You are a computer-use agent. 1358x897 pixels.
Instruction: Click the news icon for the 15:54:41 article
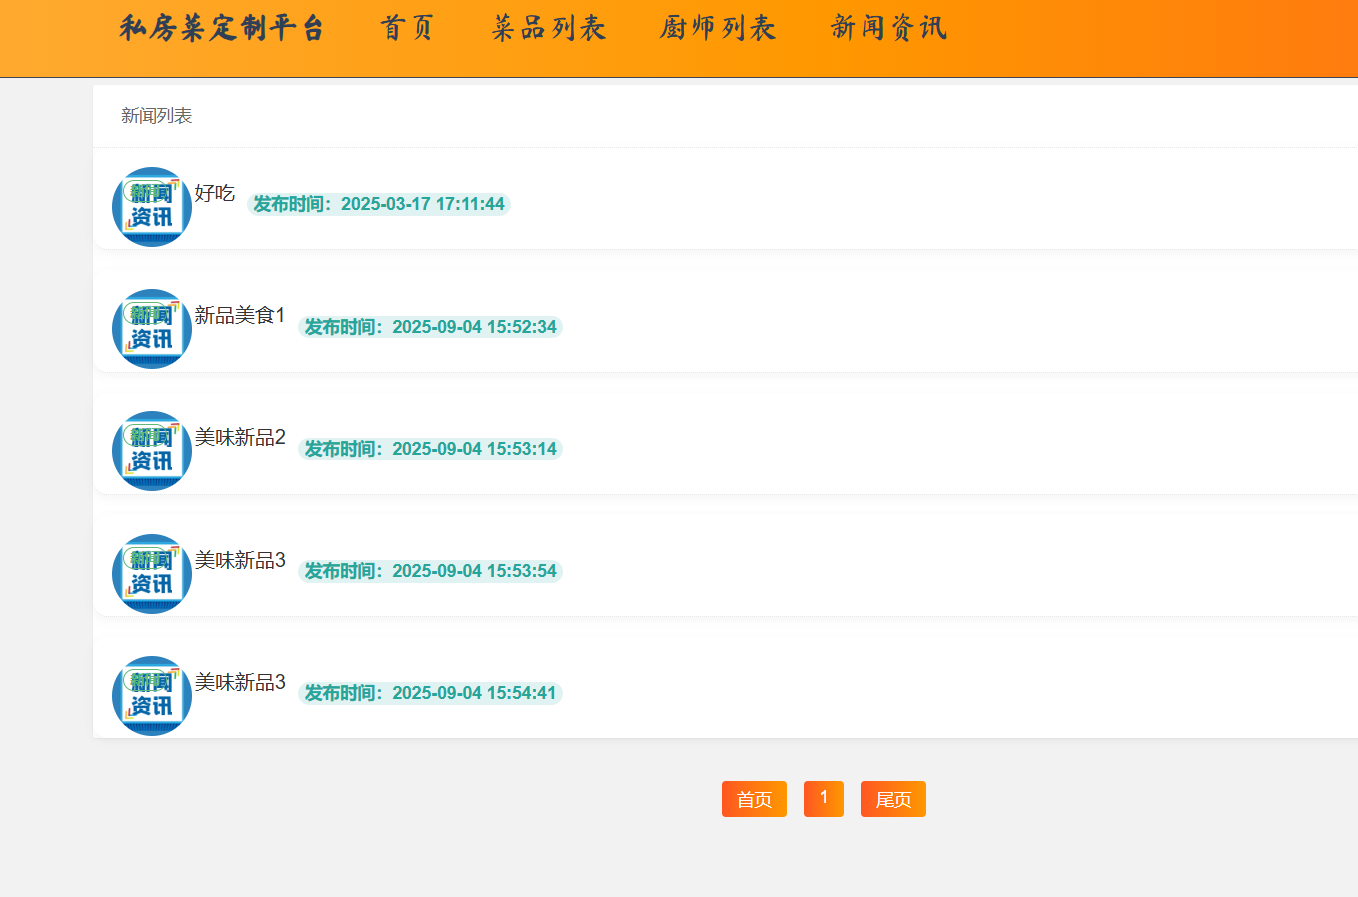click(x=152, y=696)
